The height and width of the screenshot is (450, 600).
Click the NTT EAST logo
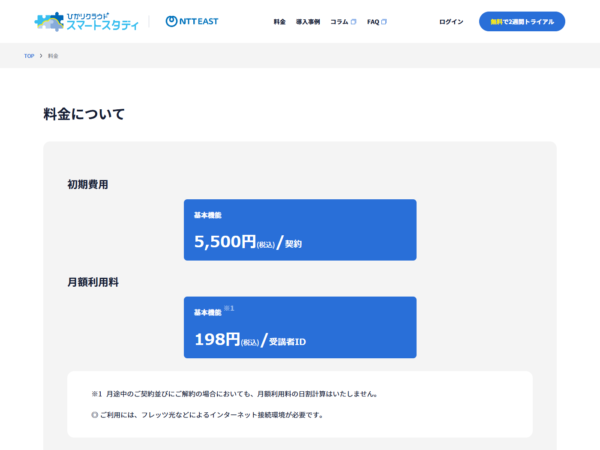[192, 21]
